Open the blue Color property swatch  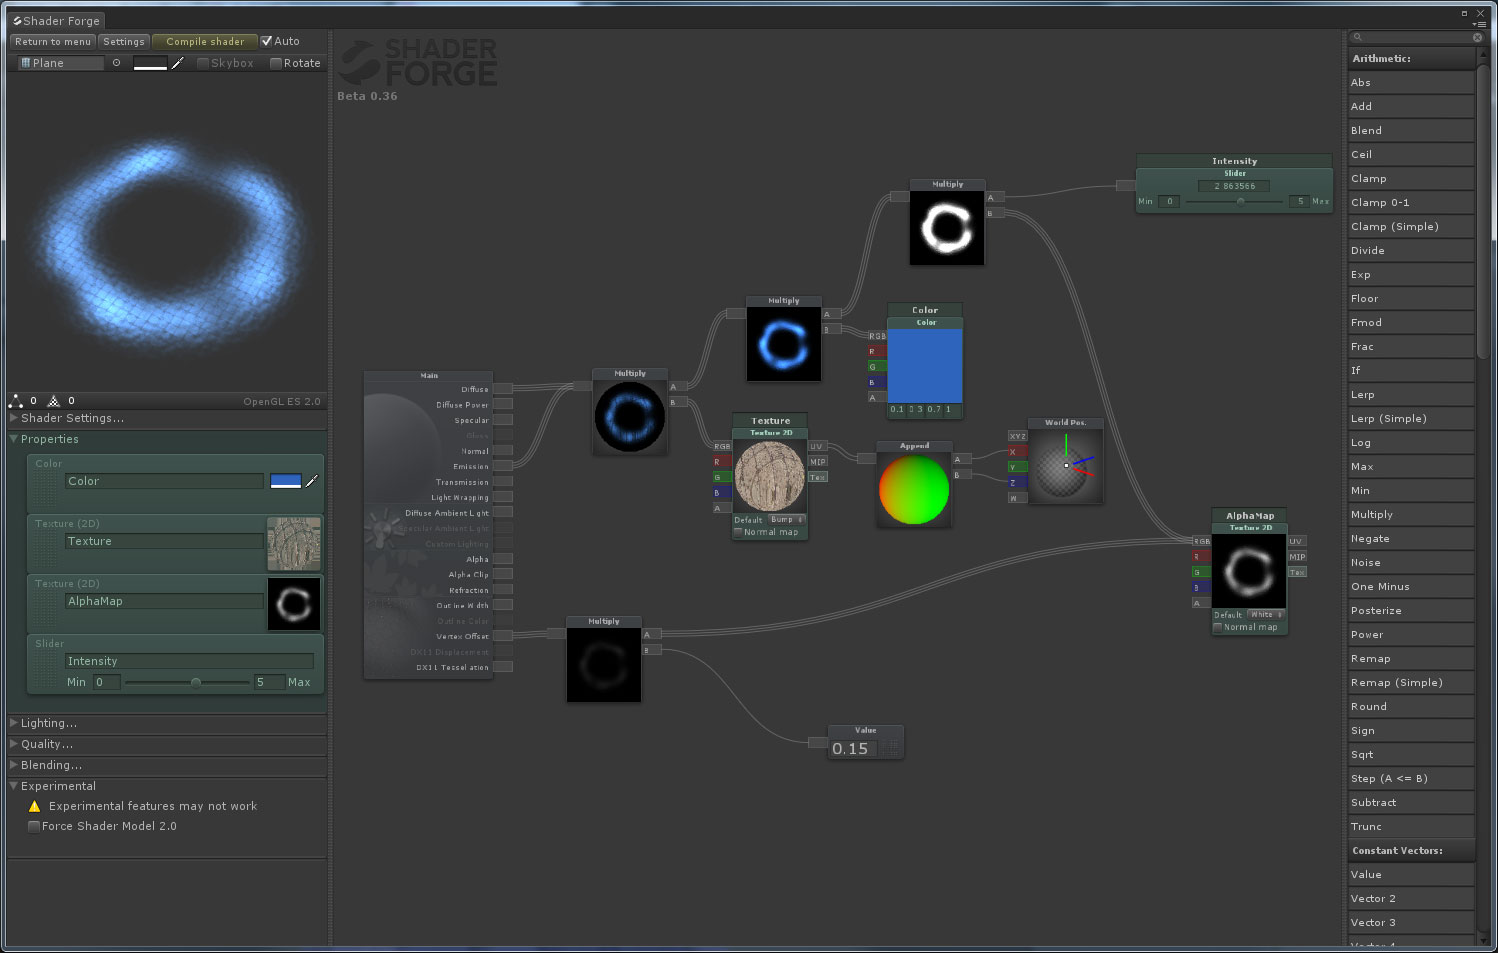point(286,481)
